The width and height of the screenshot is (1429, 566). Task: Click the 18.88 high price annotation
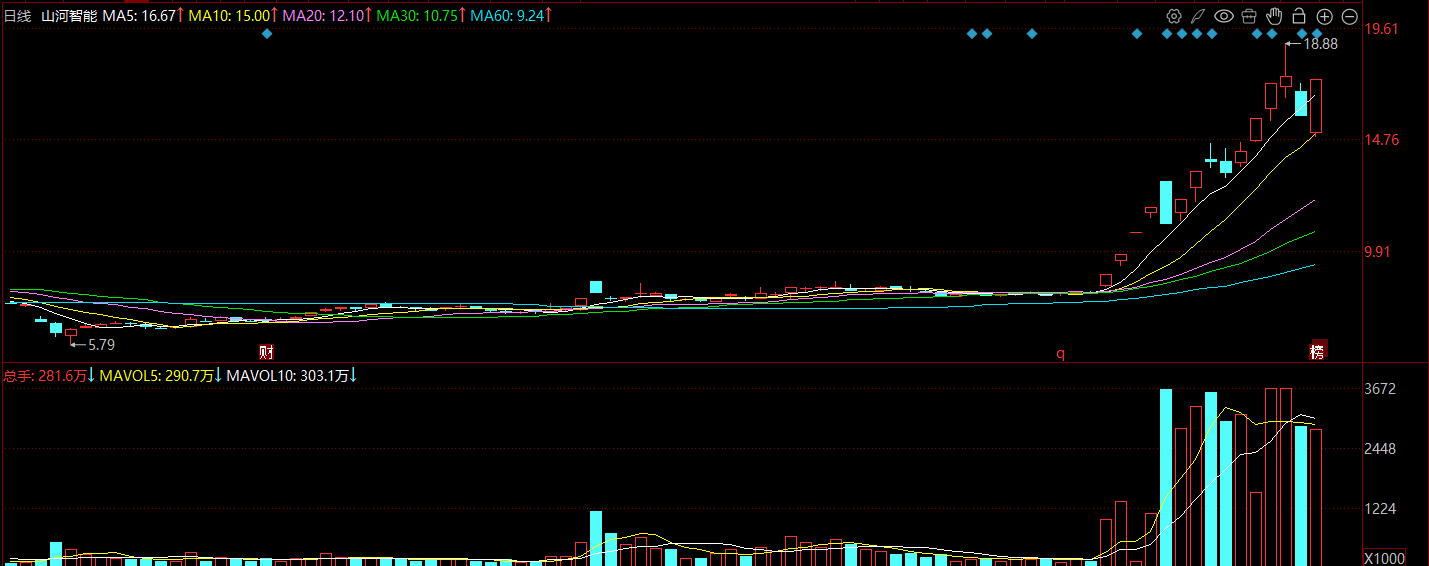tap(1320, 44)
